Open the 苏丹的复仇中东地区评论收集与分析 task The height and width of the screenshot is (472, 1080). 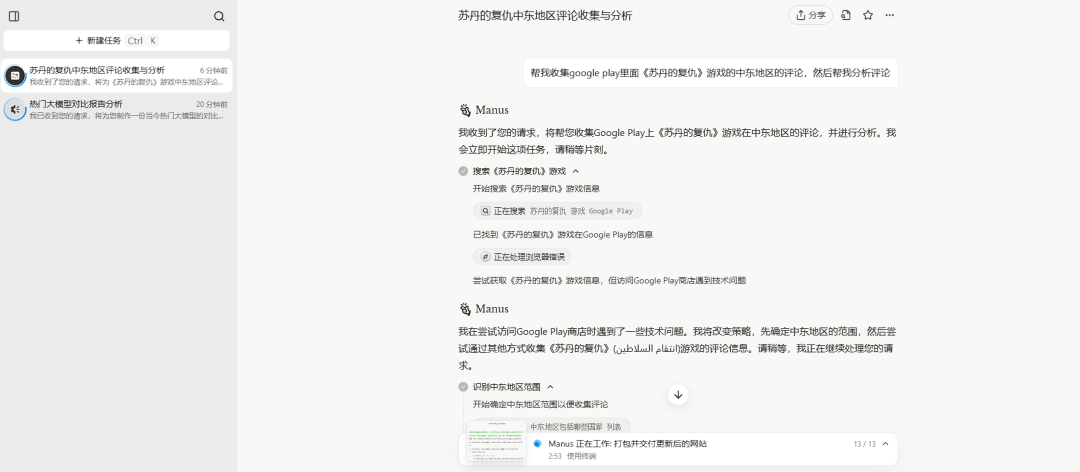[116, 76]
